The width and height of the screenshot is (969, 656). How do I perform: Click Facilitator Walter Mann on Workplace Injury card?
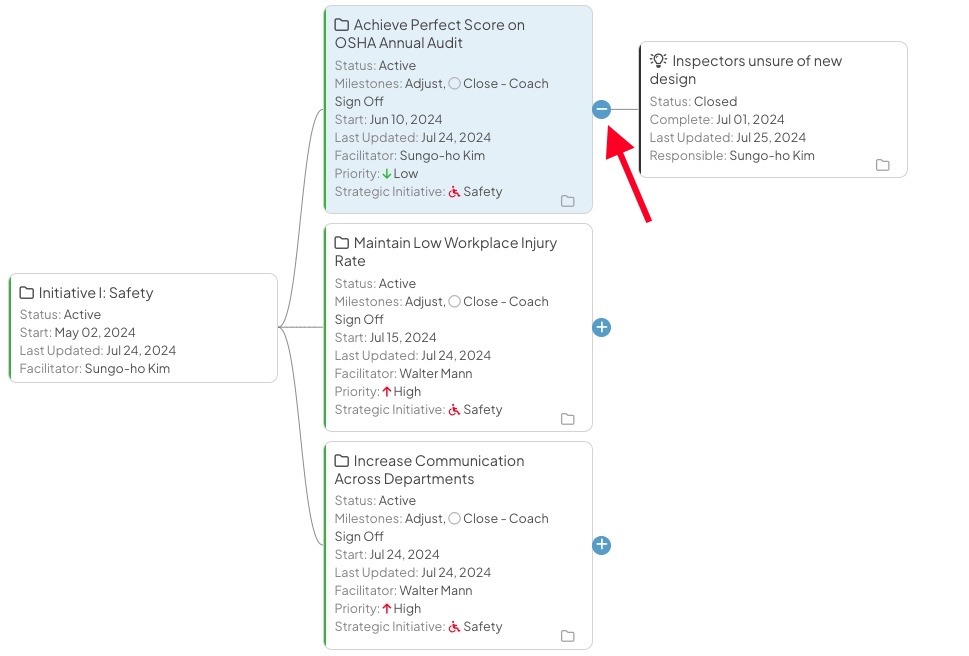point(404,374)
